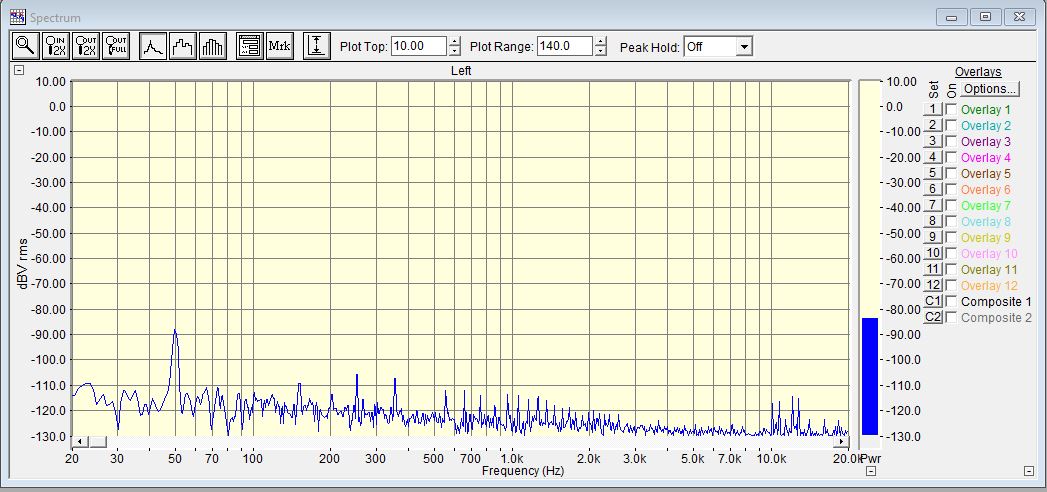Turn on Composite 2 checkbox
1047x492 pixels.
pyautogui.click(x=951, y=318)
